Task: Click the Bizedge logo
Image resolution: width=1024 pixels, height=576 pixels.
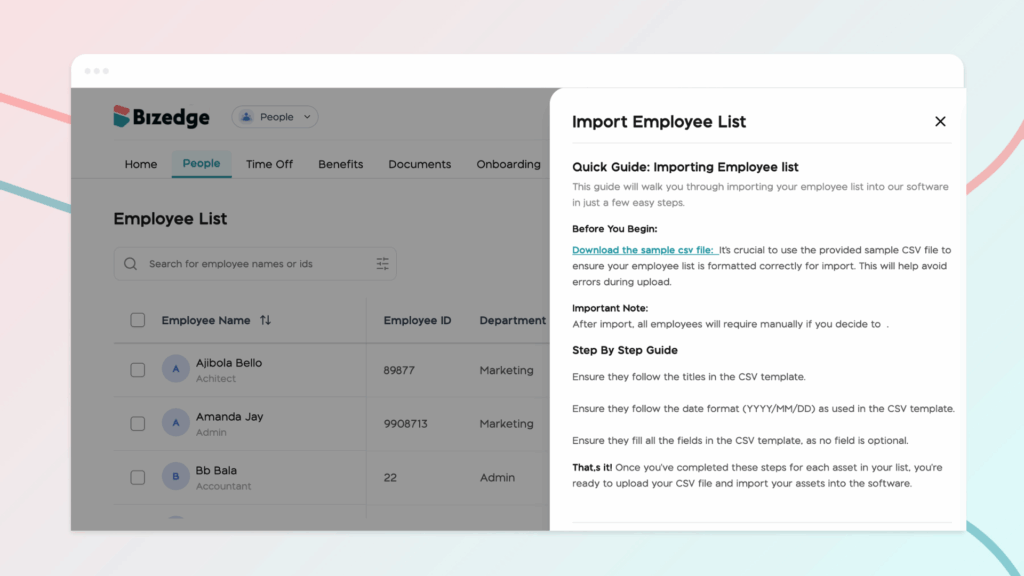Action: point(161,117)
